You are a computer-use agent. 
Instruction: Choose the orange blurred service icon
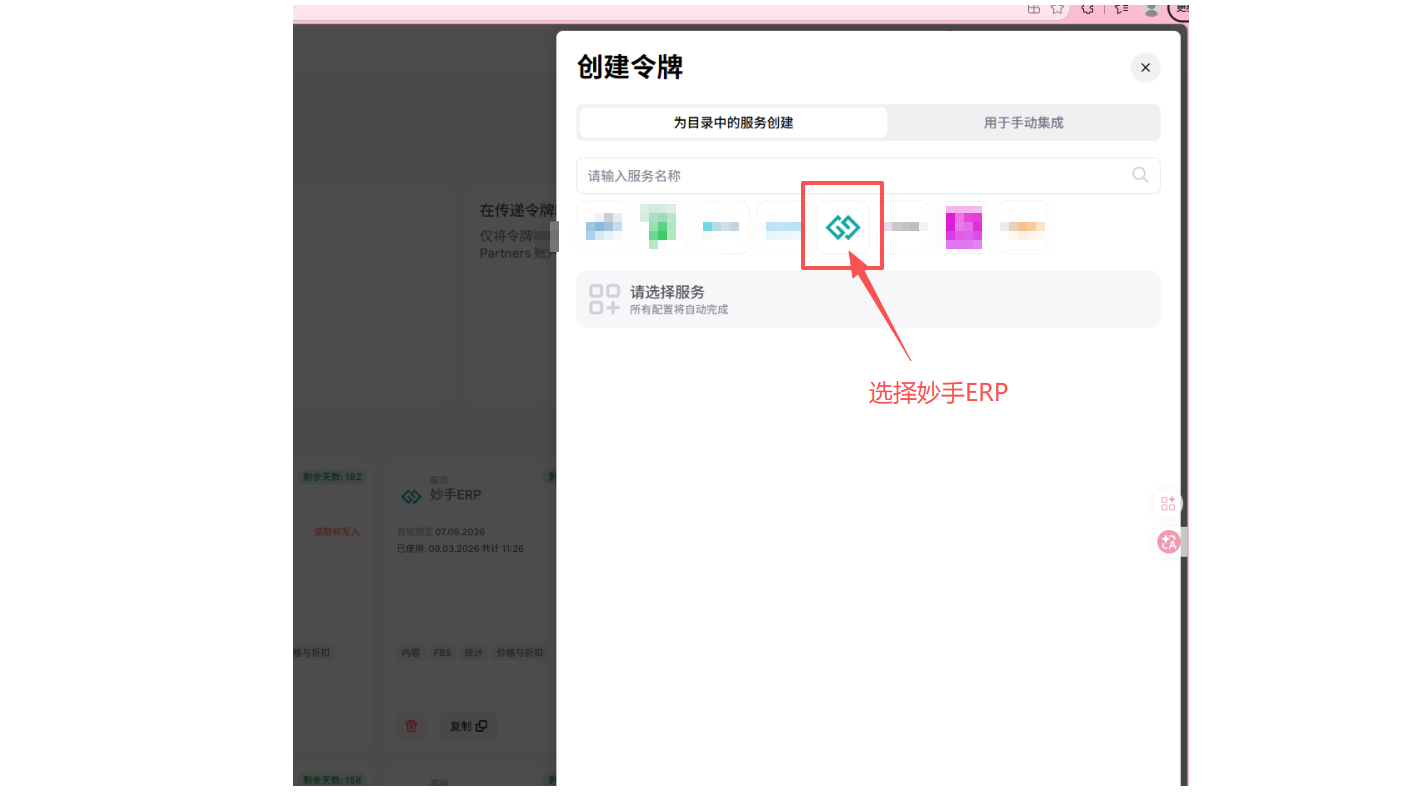click(x=1023, y=227)
